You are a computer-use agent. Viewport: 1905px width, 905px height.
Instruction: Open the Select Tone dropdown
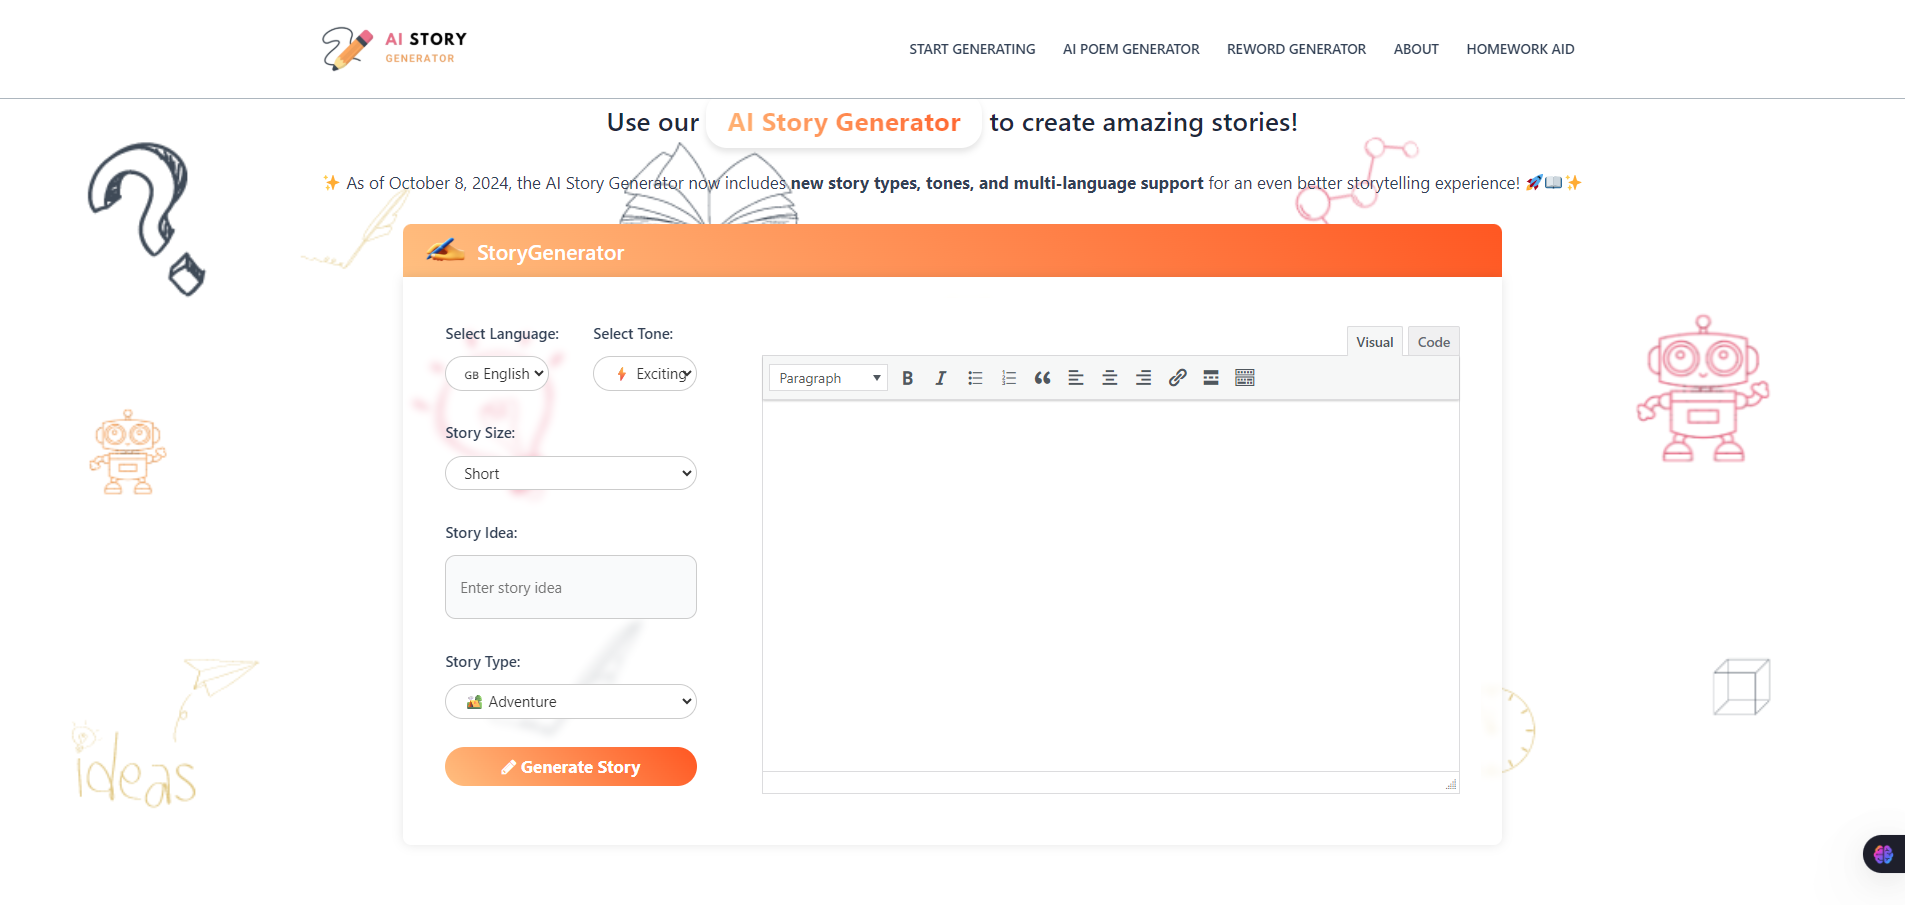click(x=645, y=373)
